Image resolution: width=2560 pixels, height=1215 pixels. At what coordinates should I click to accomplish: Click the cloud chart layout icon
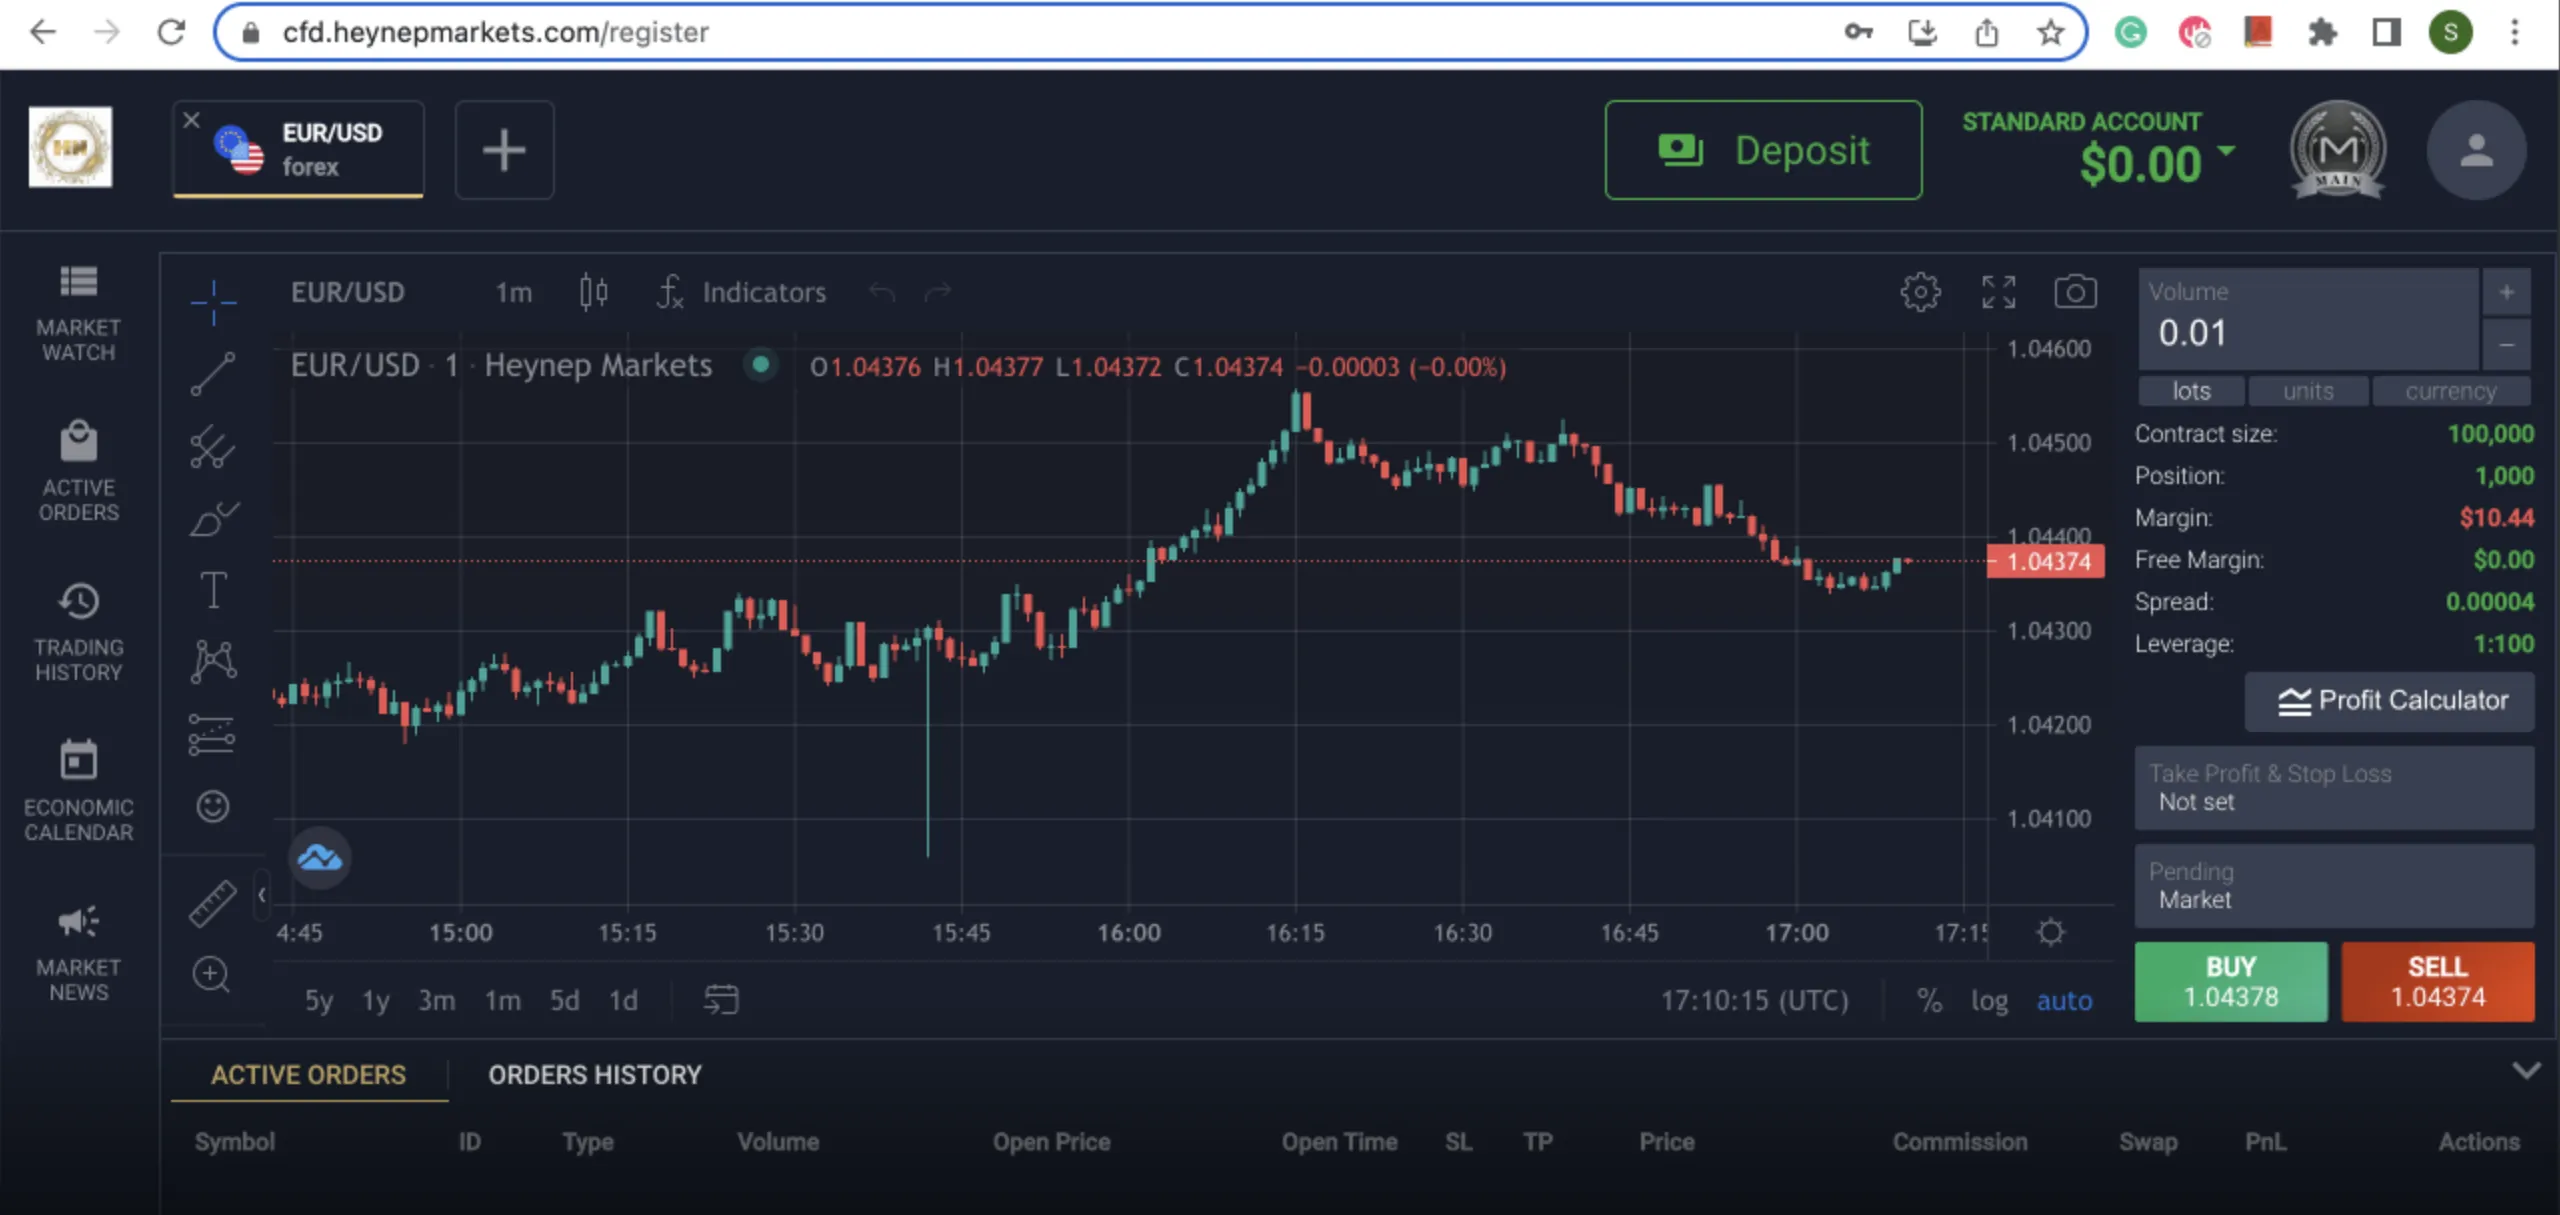click(x=320, y=858)
